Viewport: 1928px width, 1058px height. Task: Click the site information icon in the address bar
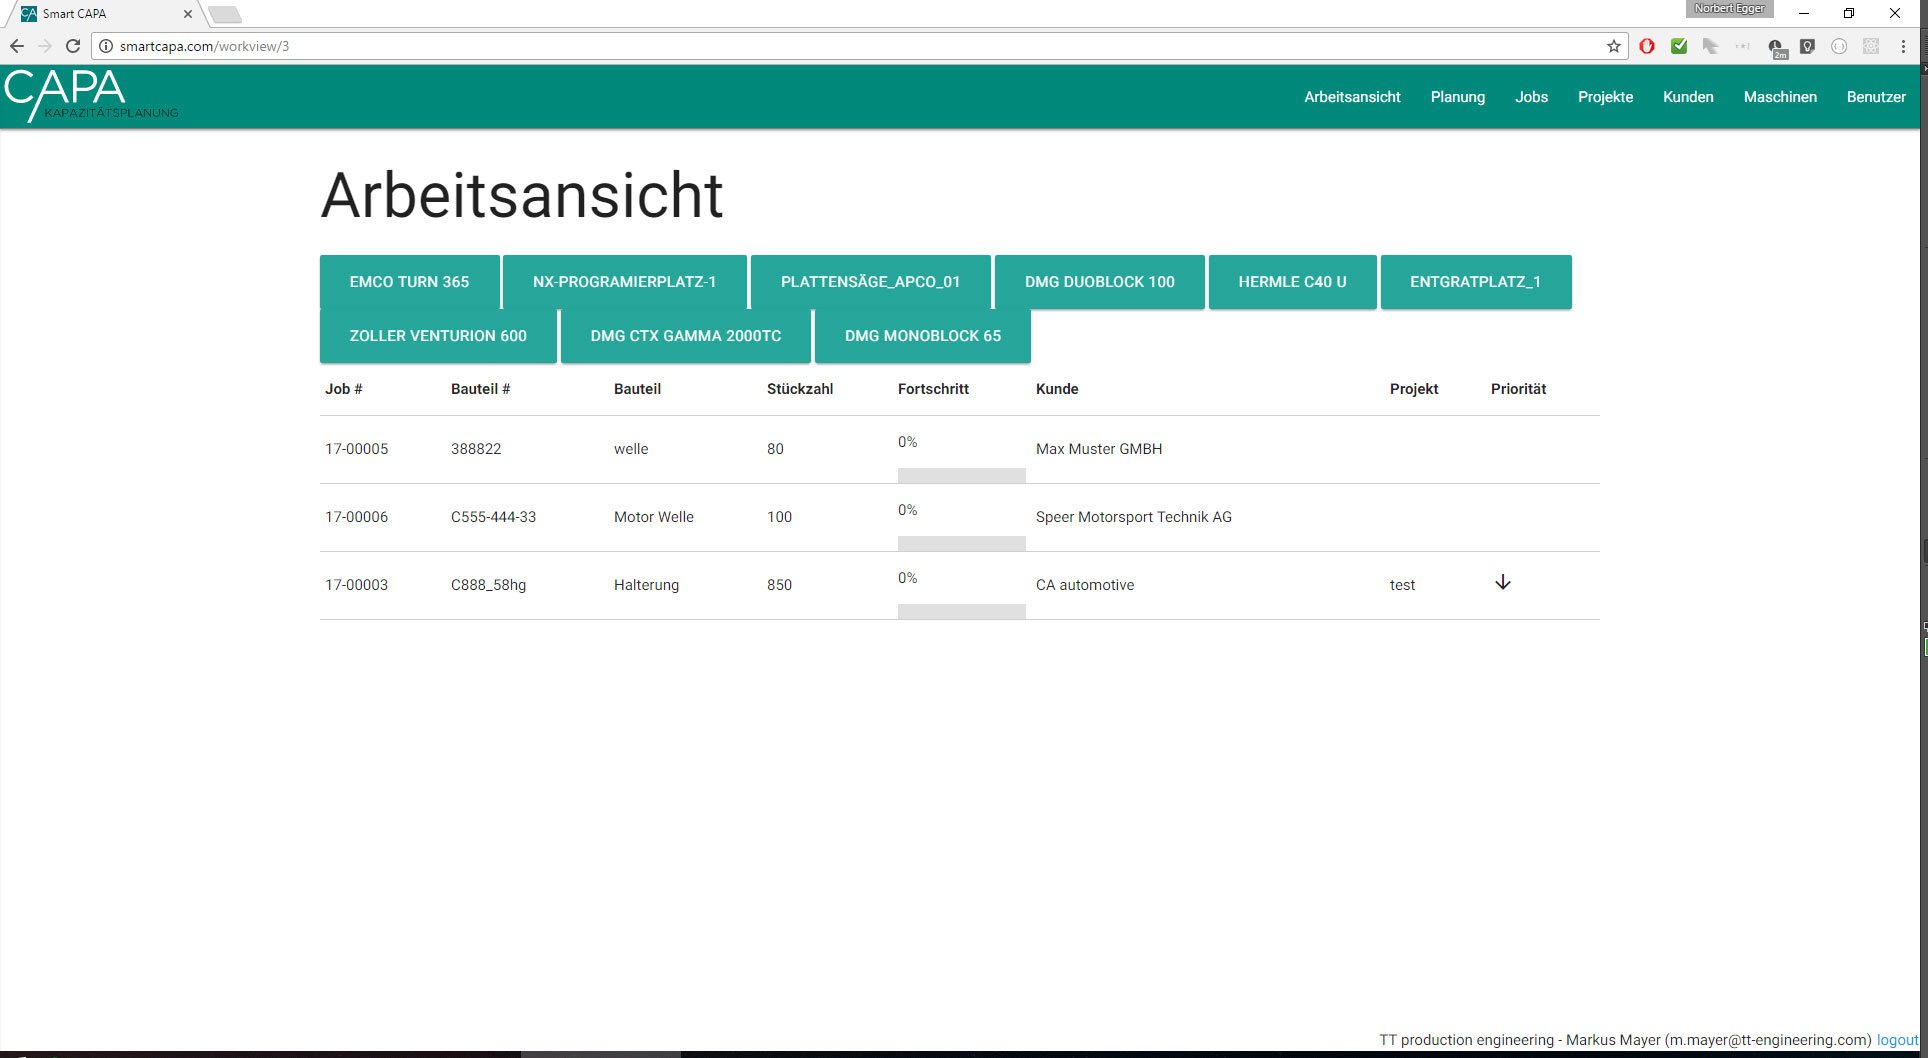(x=106, y=46)
